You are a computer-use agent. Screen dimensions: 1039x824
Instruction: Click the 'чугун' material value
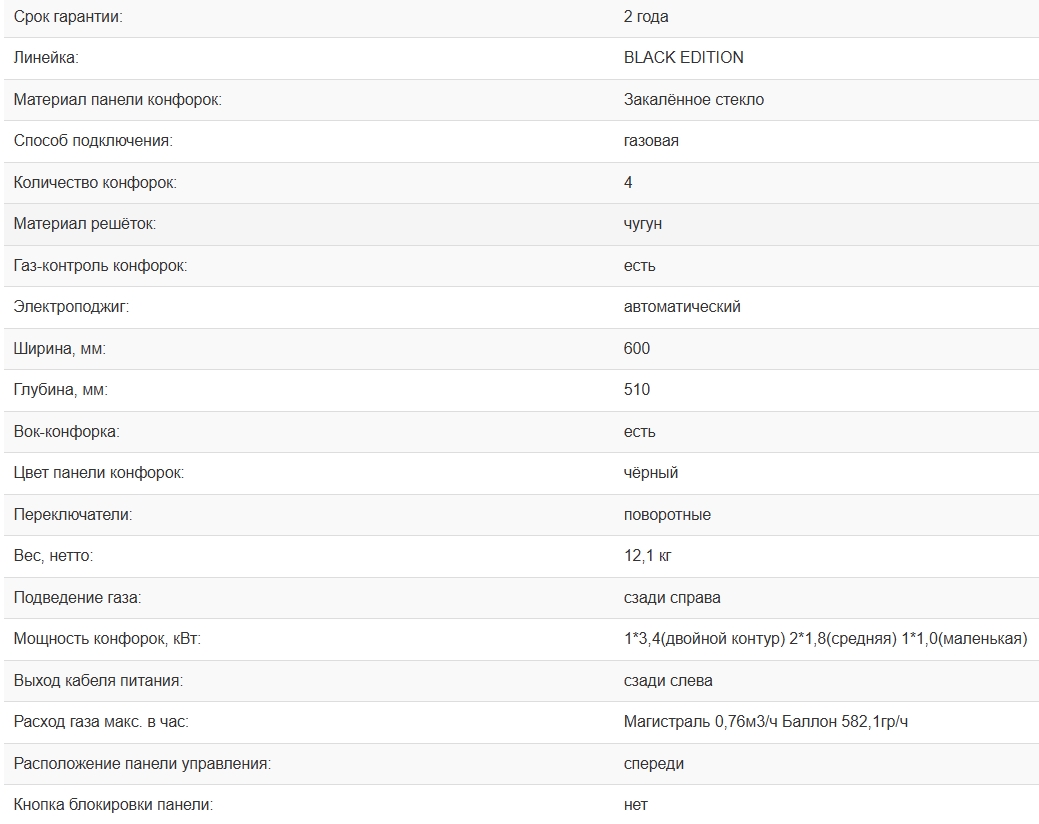[x=642, y=224]
